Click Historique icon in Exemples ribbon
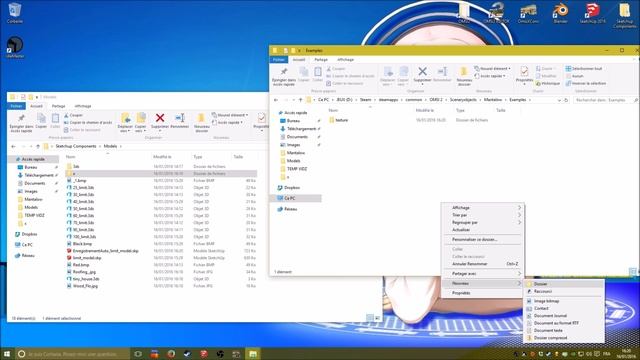The height and width of the screenshot is (360, 640). click(548, 83)
